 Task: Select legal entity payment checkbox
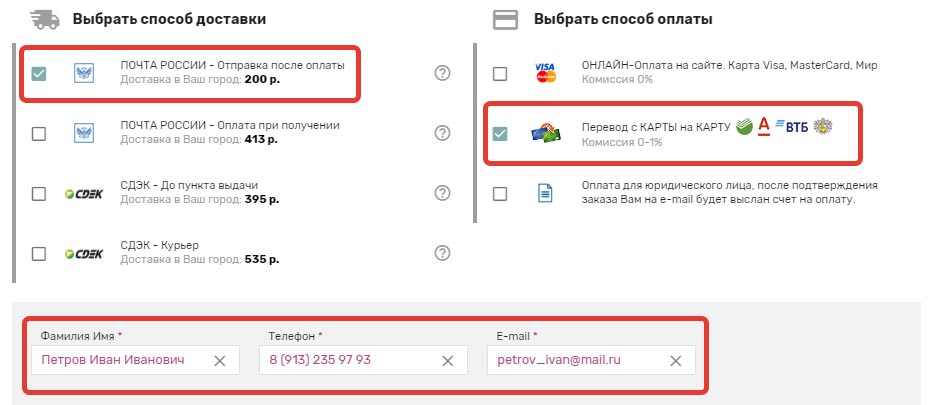500,194
